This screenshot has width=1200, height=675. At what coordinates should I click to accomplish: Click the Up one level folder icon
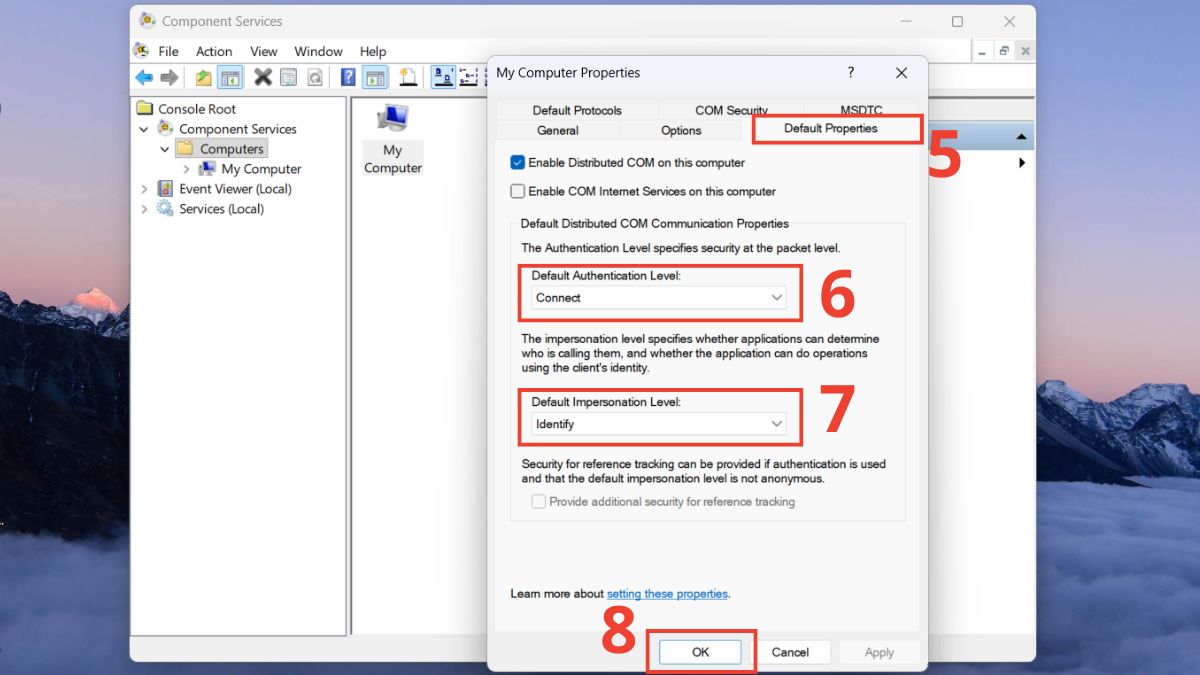pos(204,78)
